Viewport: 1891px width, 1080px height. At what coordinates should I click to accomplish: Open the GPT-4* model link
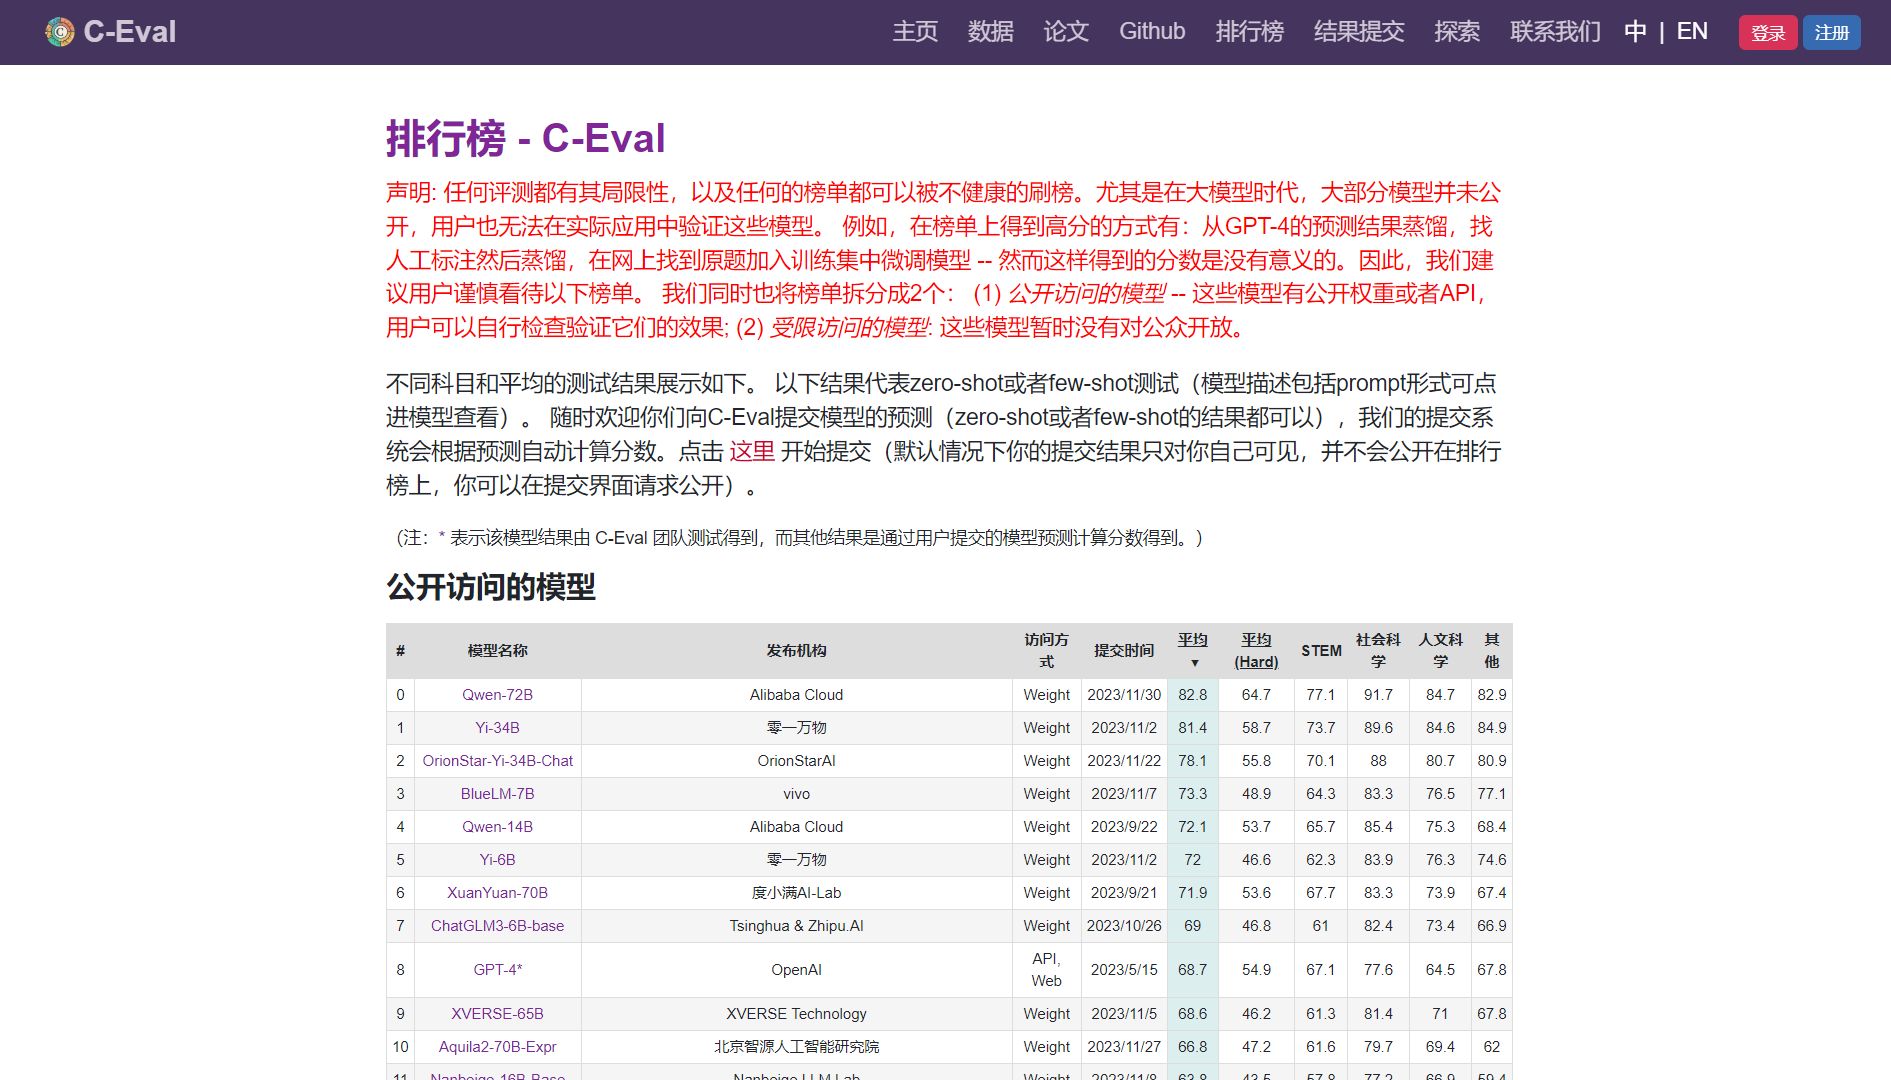[498, 970]
